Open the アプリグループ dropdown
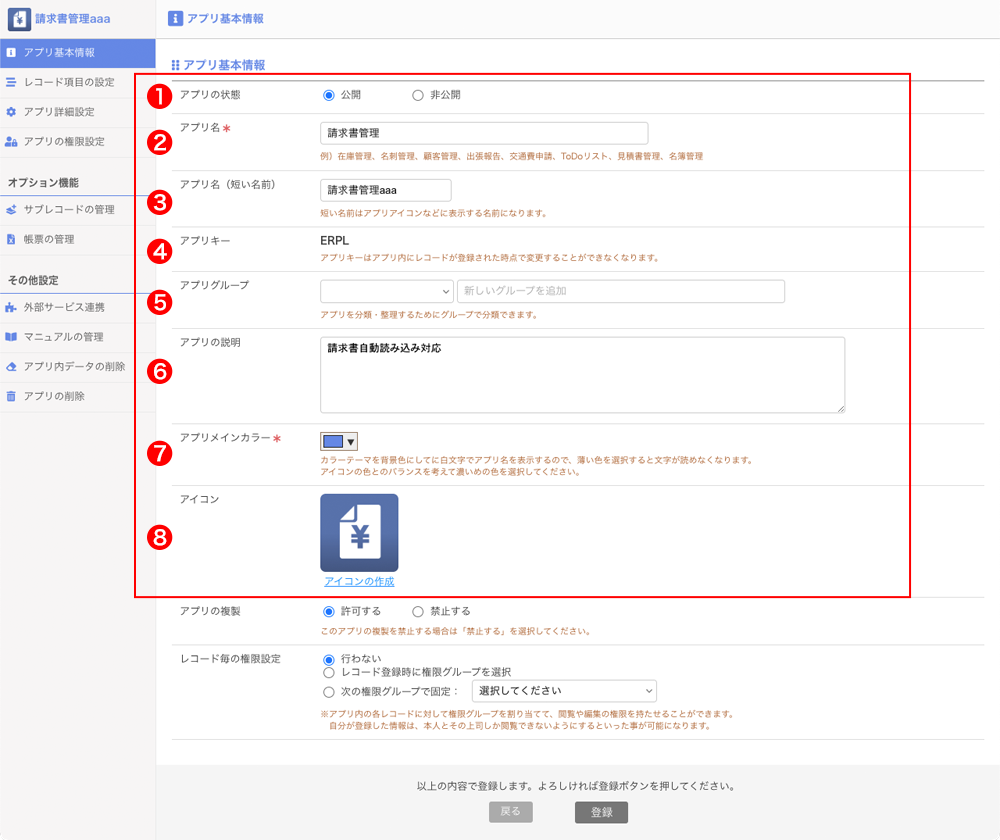The height and width of the screenshot is (840, 1000). pyautogui.click(x=386, y=291)
